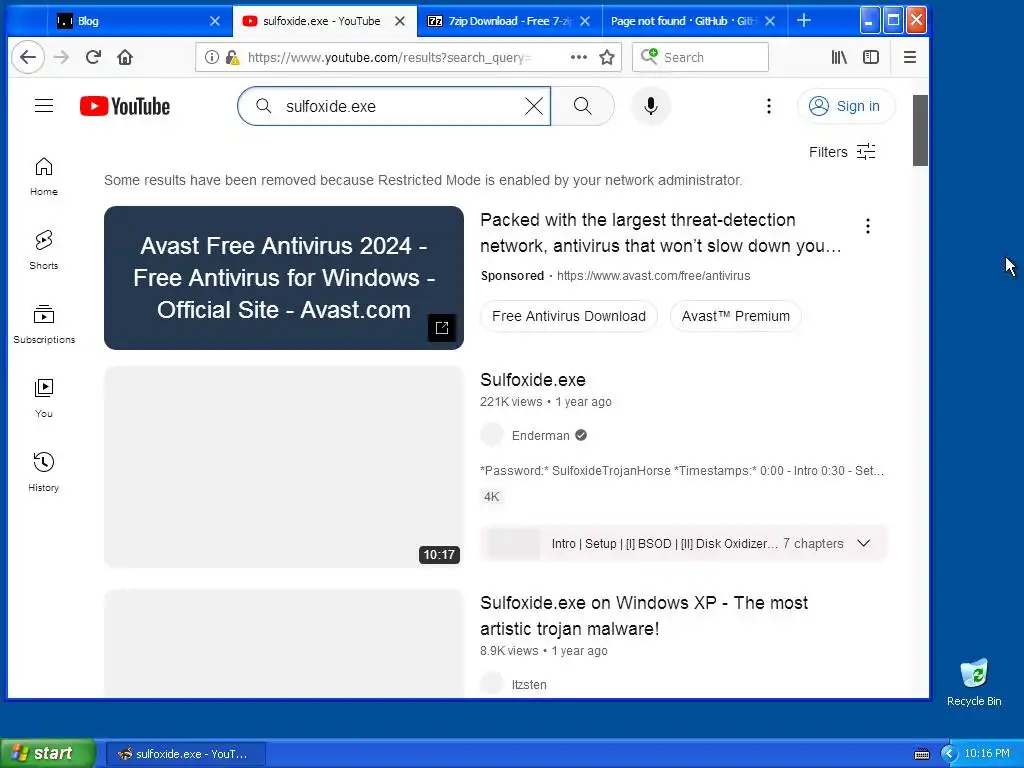The height and width of the screenshot is (768, 1024).
Task: Open the You section in sidebar
Action: coord(44,398)
